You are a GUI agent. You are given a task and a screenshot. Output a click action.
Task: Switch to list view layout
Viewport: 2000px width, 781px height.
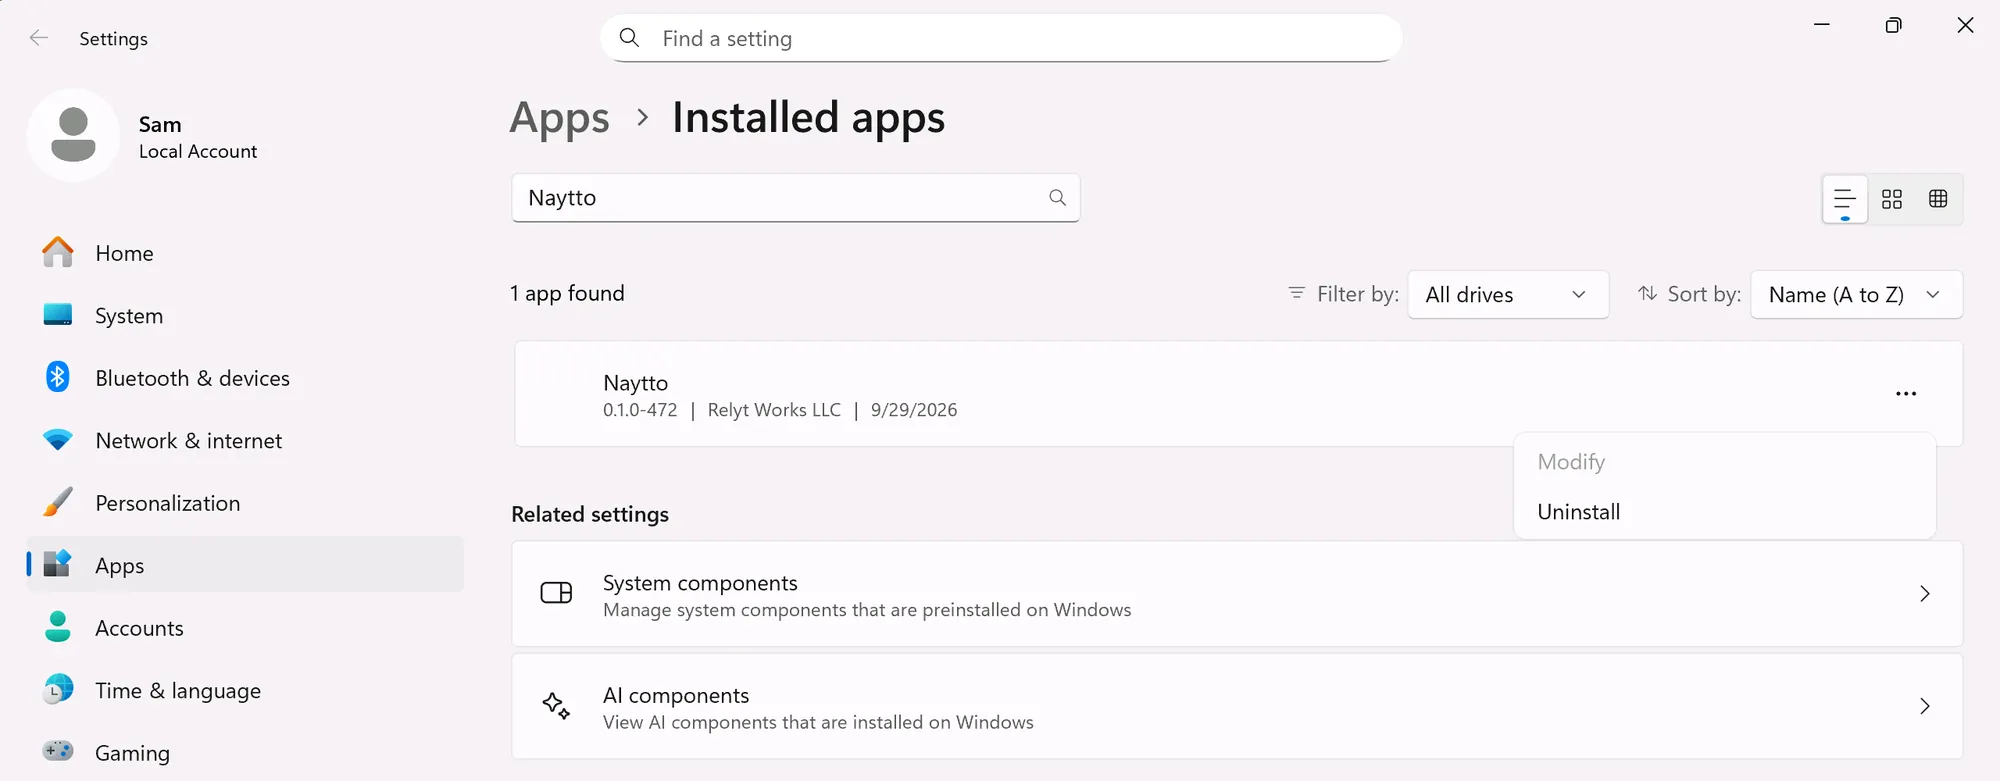1845,199
